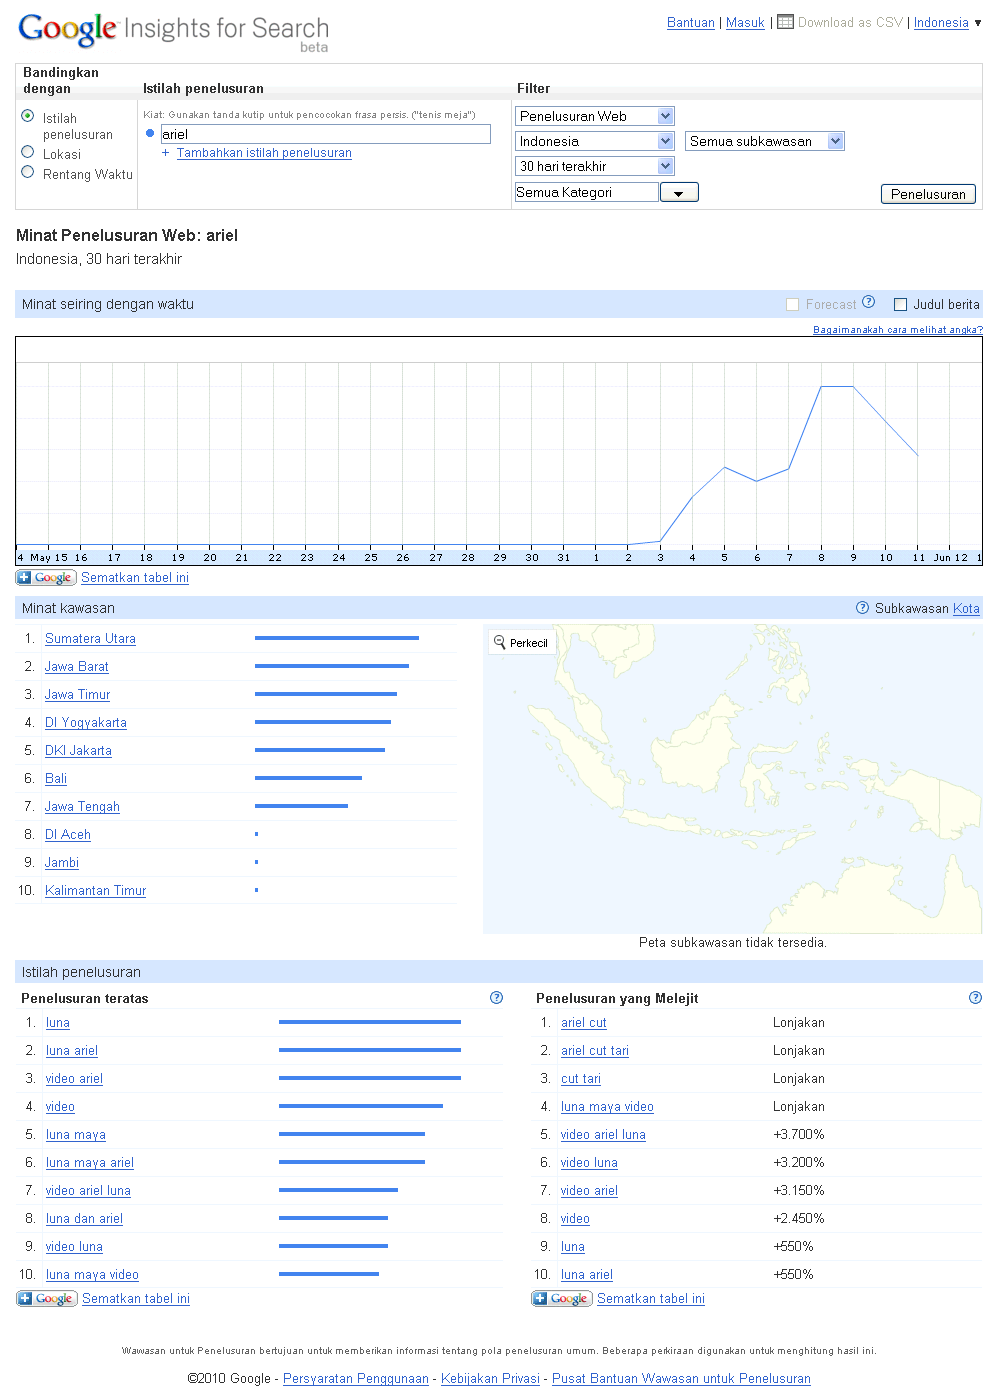Enable the Judul berita checkbox
This screenshot has height=1399, width=999.
[900, 305]
